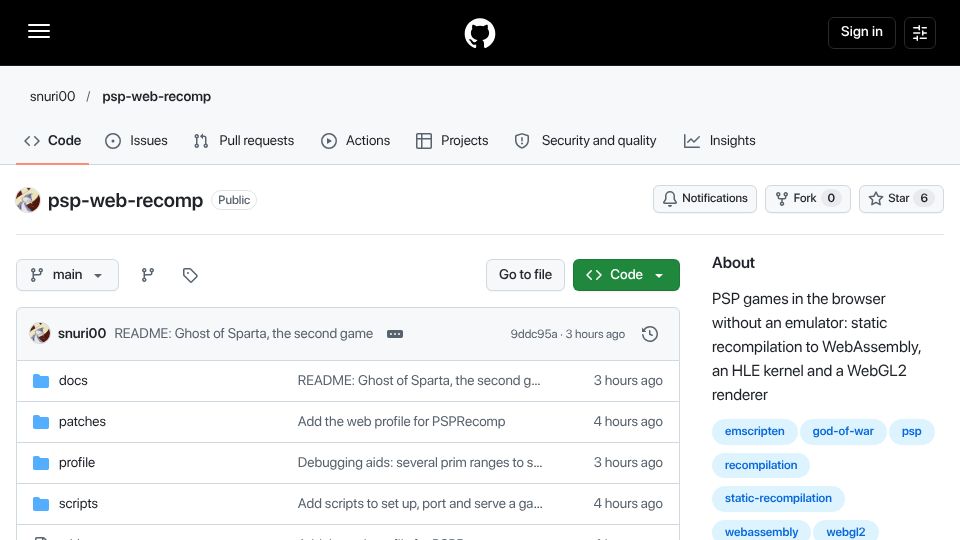Open snuri00 owner profile link
960x540 pixels.
click(53, 96)
